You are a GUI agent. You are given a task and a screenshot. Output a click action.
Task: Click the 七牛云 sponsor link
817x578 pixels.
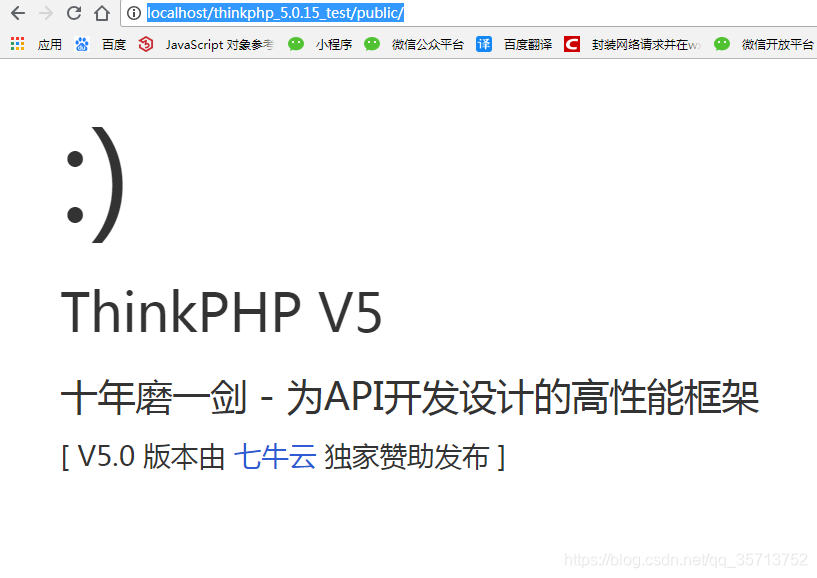pos(275,457)
